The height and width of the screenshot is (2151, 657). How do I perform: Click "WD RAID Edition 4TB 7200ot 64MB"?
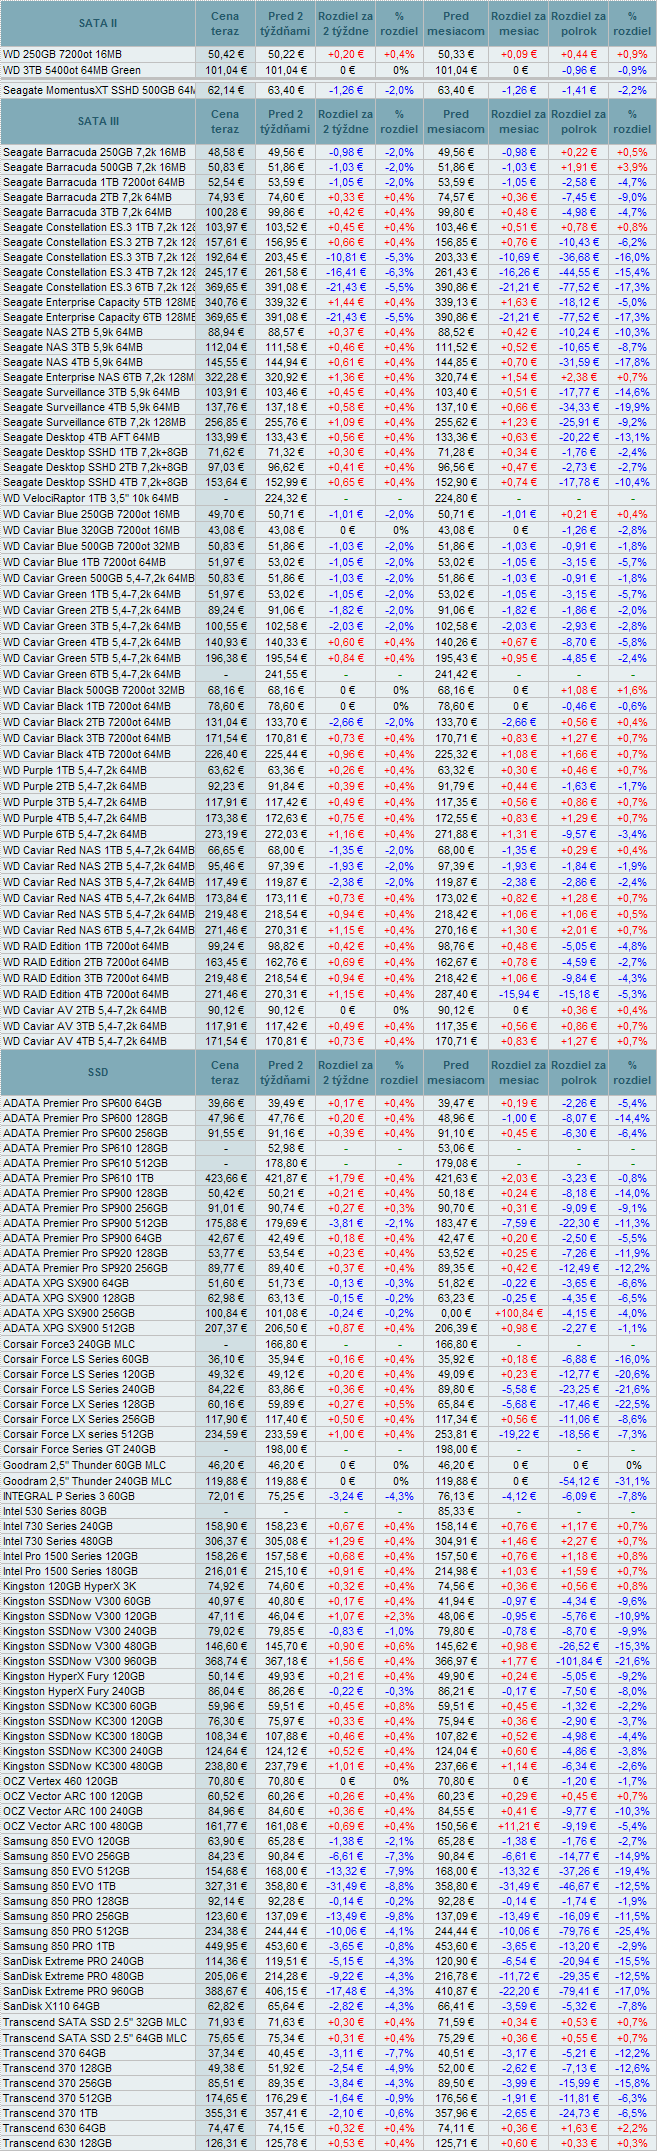coord(86,994)
